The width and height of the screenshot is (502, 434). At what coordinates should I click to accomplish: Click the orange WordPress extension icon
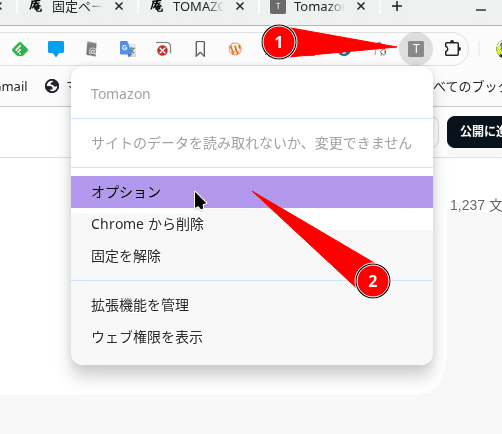coord(235,49)
